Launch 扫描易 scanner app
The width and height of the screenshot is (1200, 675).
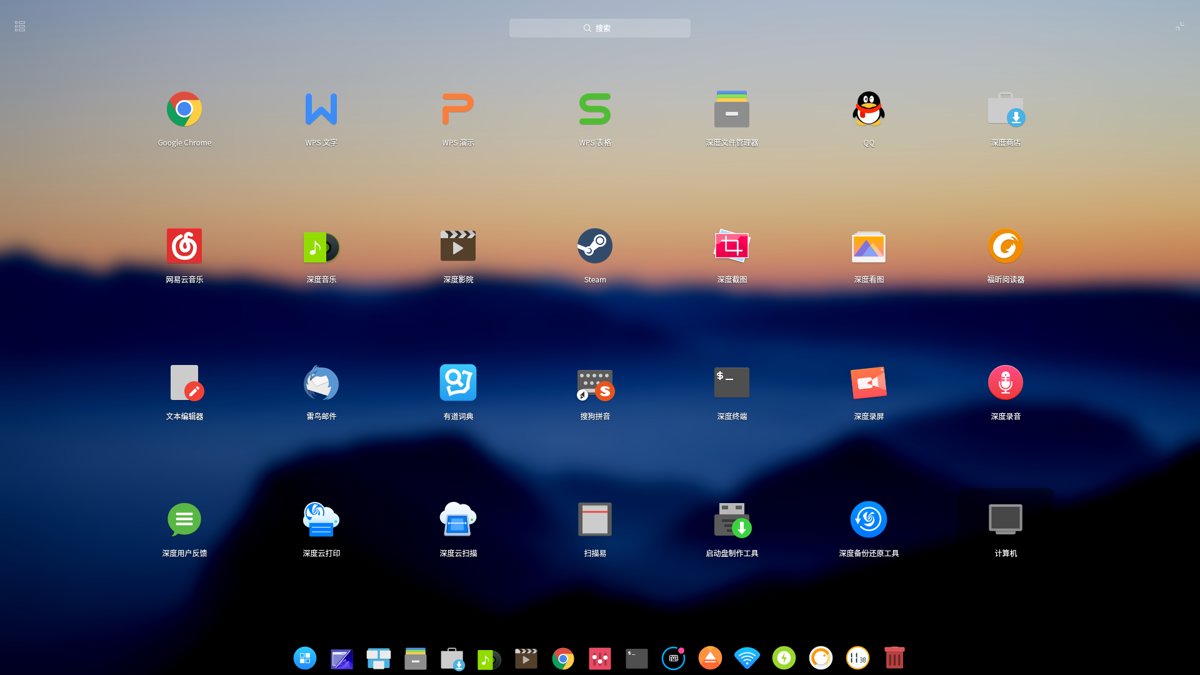click(595, 520)
